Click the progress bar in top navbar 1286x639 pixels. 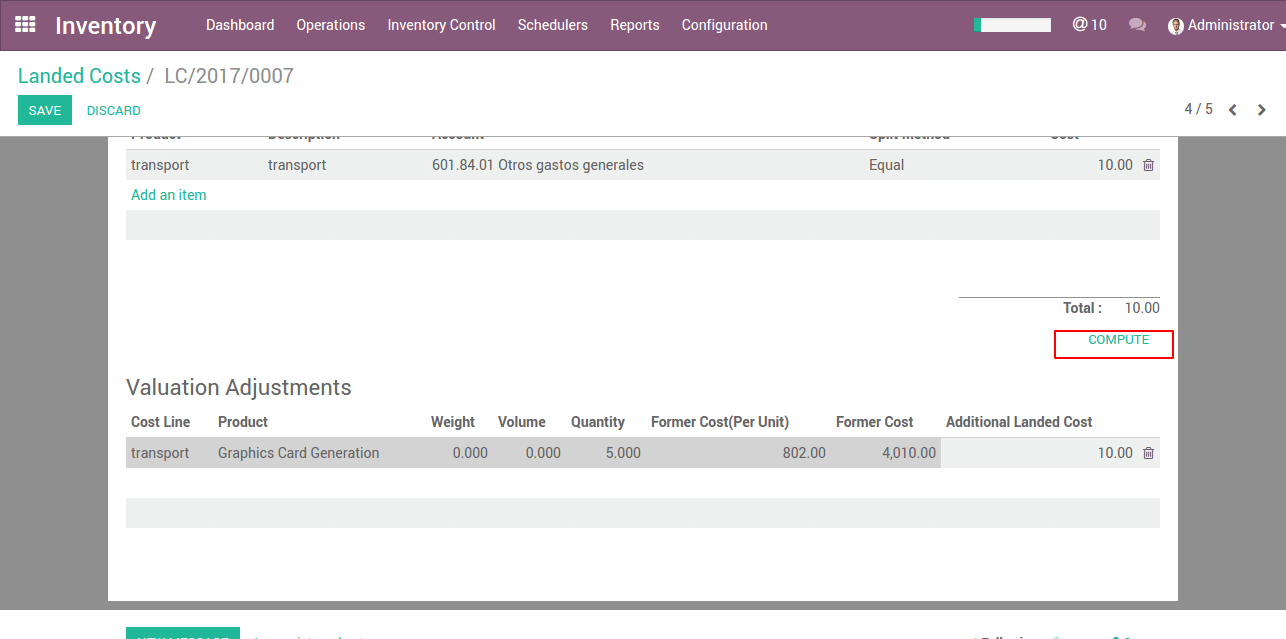[x=1012, y=25]
